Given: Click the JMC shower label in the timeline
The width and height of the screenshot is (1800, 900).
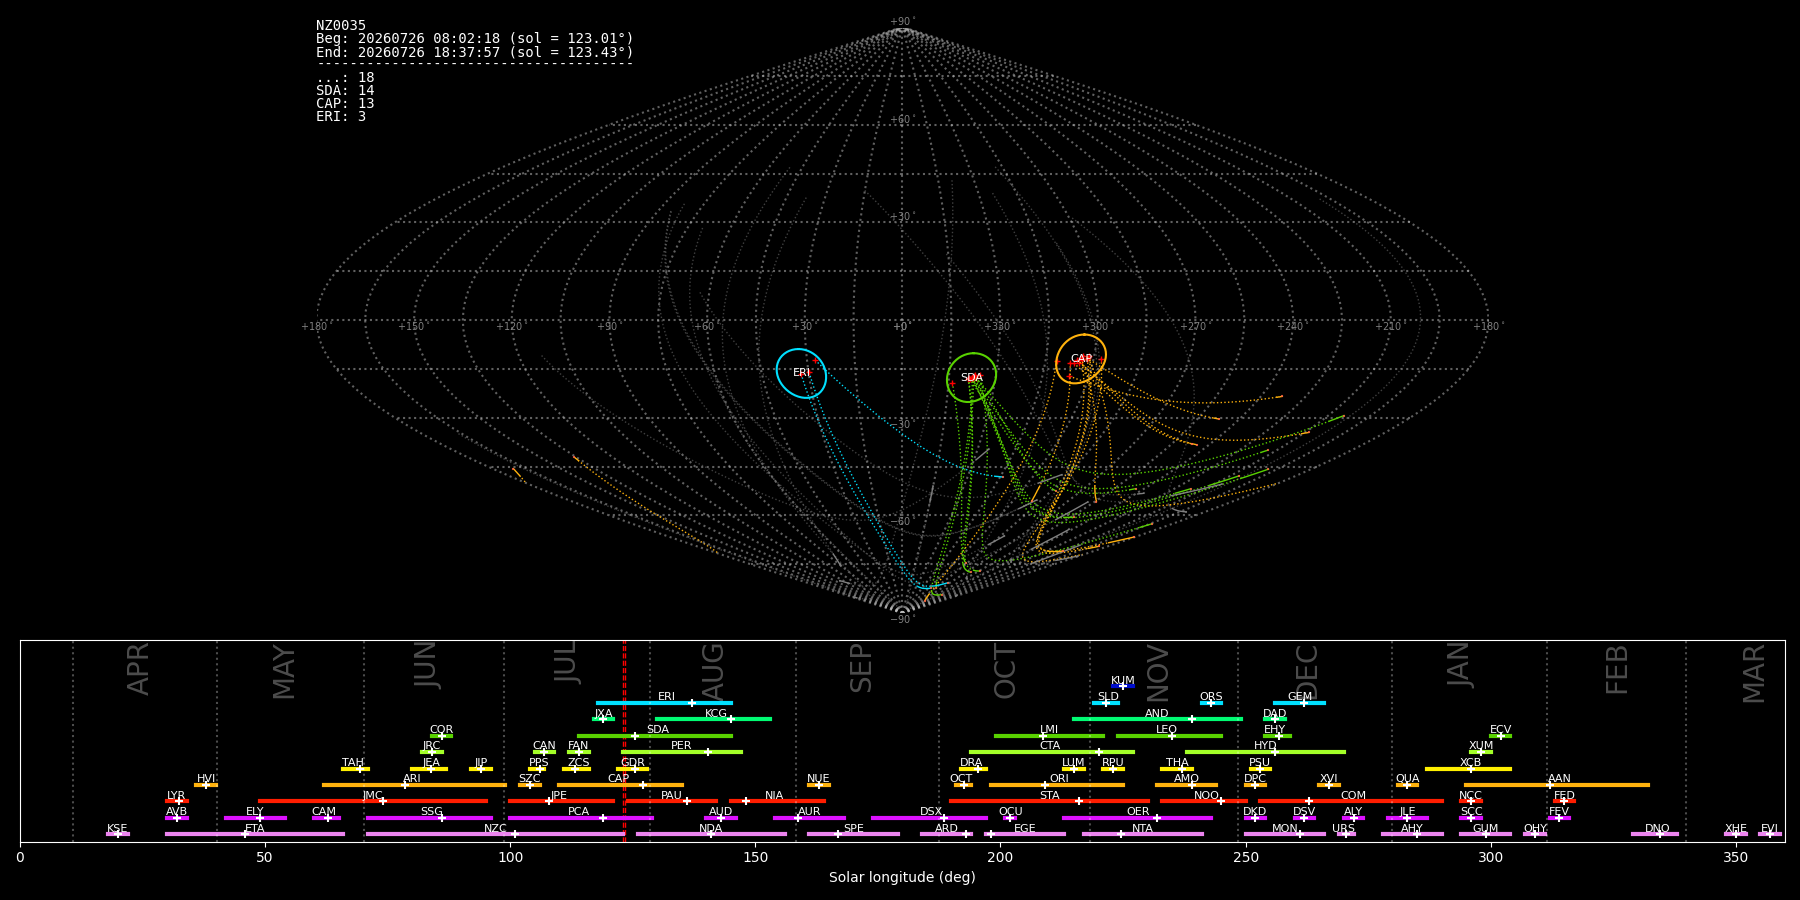Looking at the screenshot, I should pos(373,796).
